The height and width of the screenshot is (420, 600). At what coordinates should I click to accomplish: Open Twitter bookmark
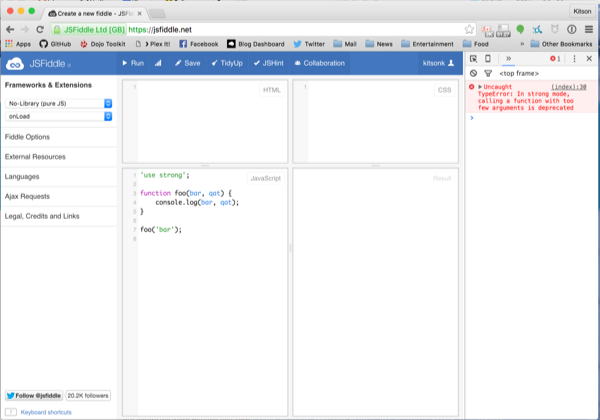click(309, 44)
